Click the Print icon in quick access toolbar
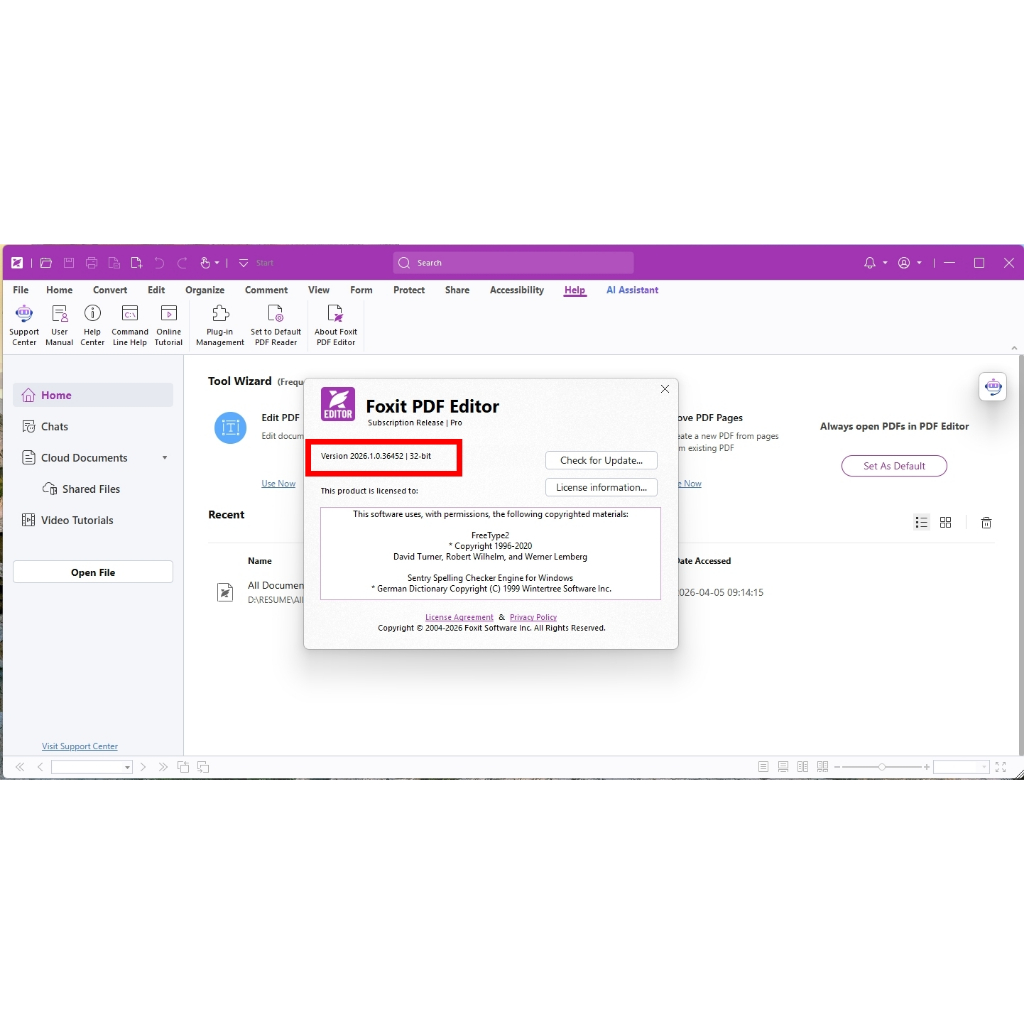 (91, 263)
